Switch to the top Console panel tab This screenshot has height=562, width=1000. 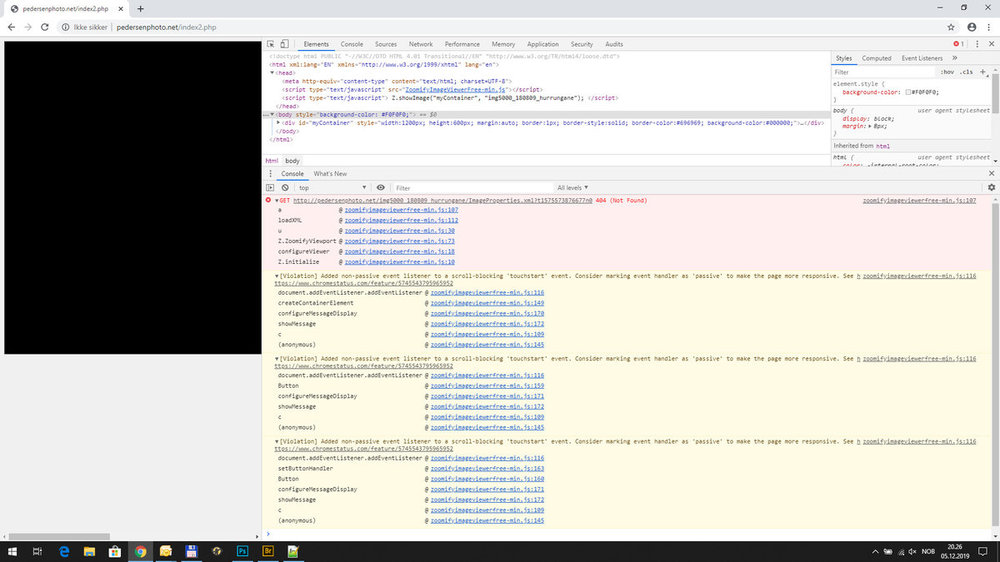coord(351,44)
